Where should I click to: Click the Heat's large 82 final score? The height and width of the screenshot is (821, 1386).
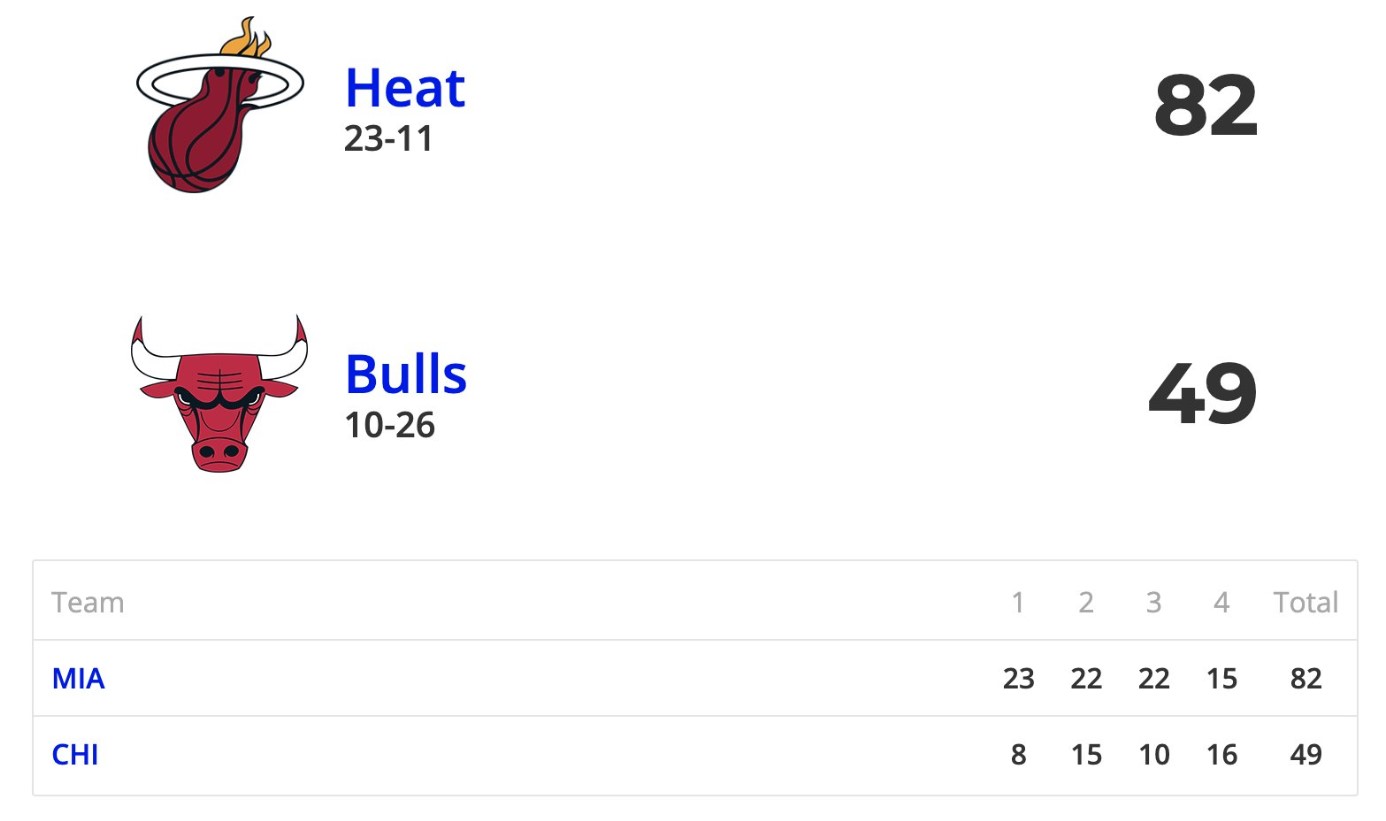pyautogui.click(x=1205, y=106)
